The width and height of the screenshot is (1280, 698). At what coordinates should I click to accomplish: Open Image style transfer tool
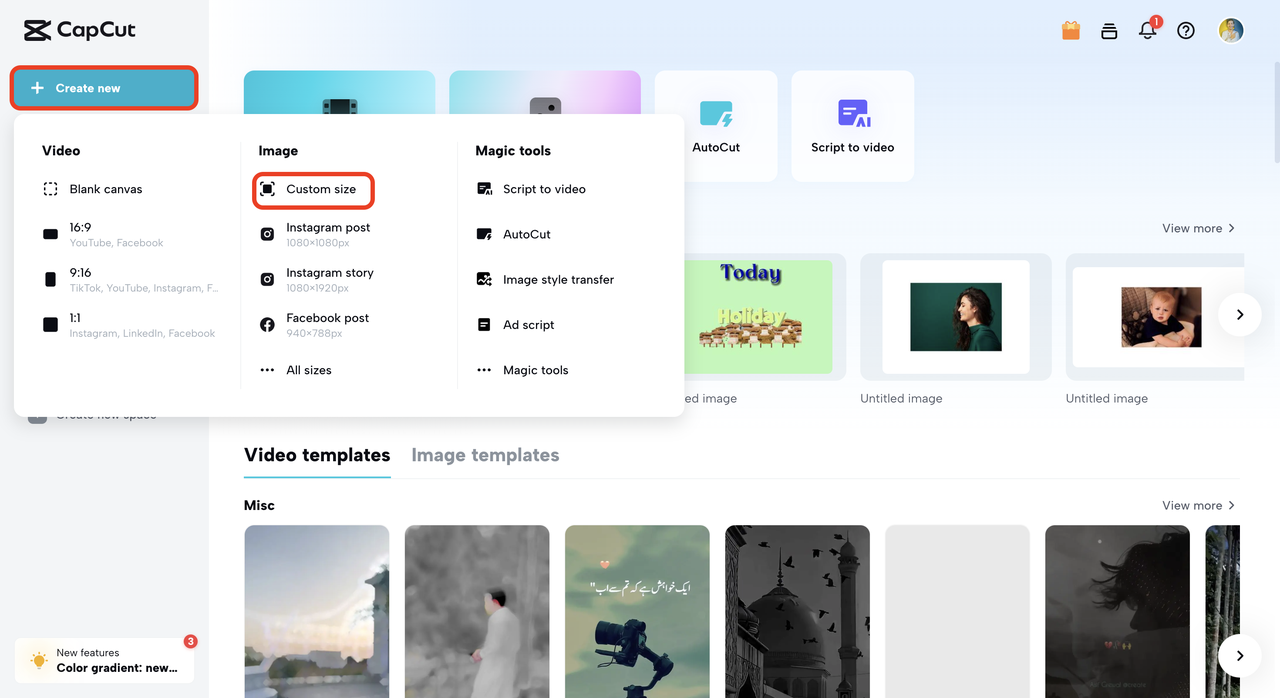point(559,279)
